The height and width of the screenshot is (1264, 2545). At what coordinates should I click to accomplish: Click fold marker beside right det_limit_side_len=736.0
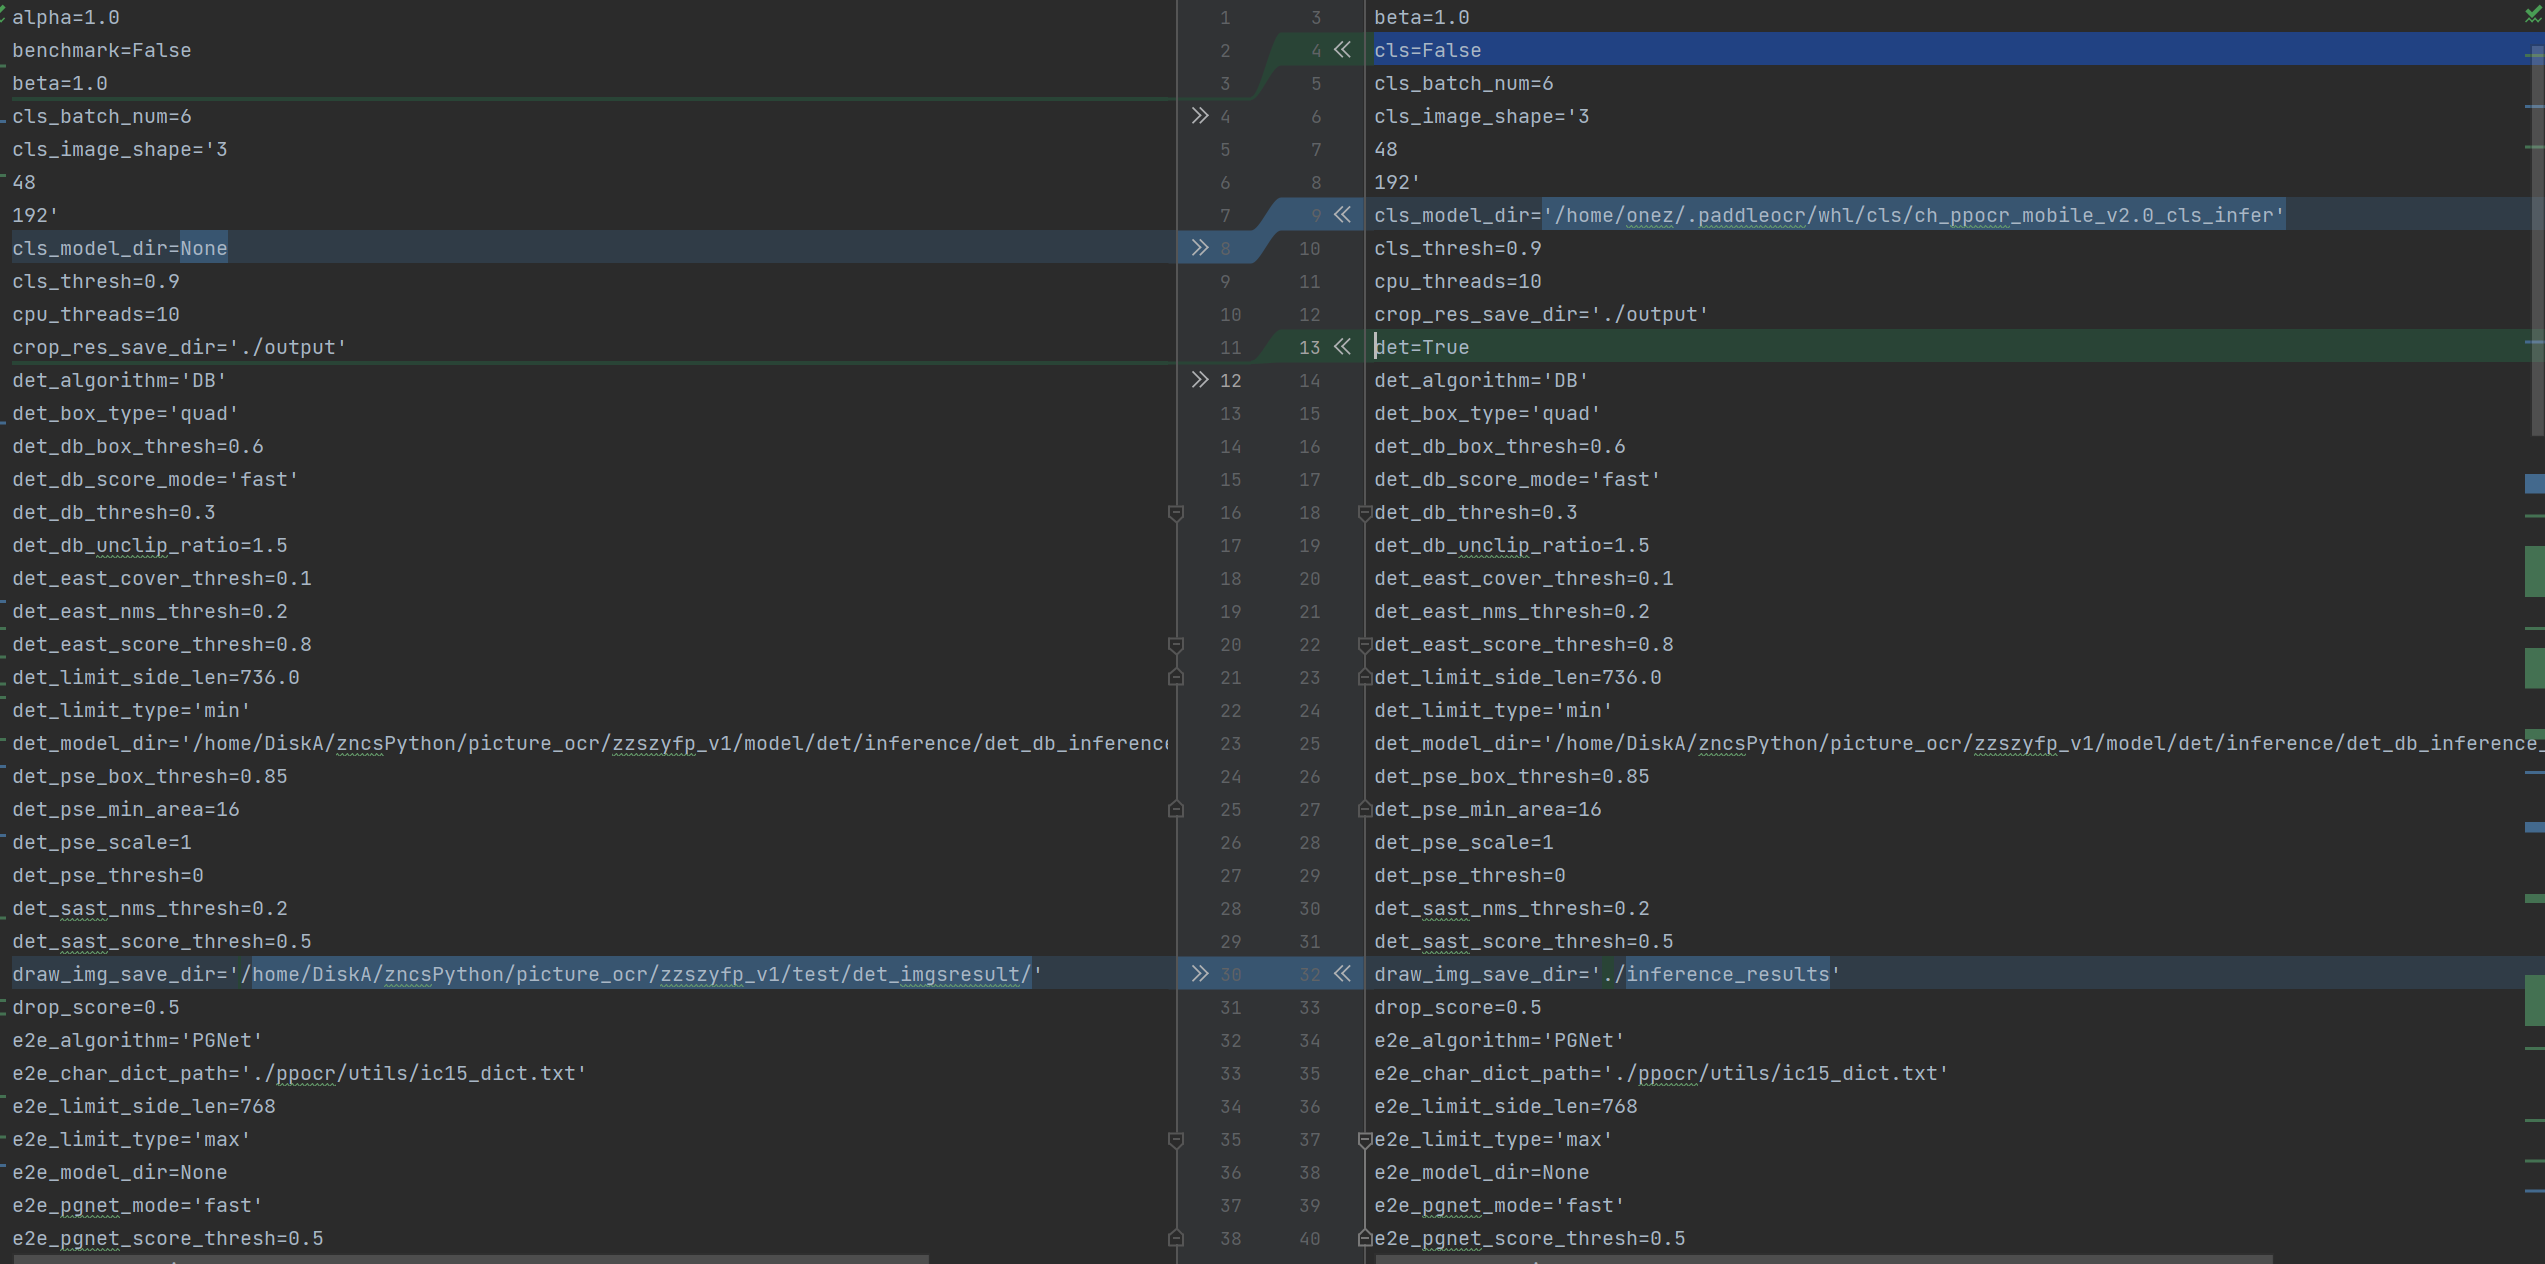(1364, 678)
